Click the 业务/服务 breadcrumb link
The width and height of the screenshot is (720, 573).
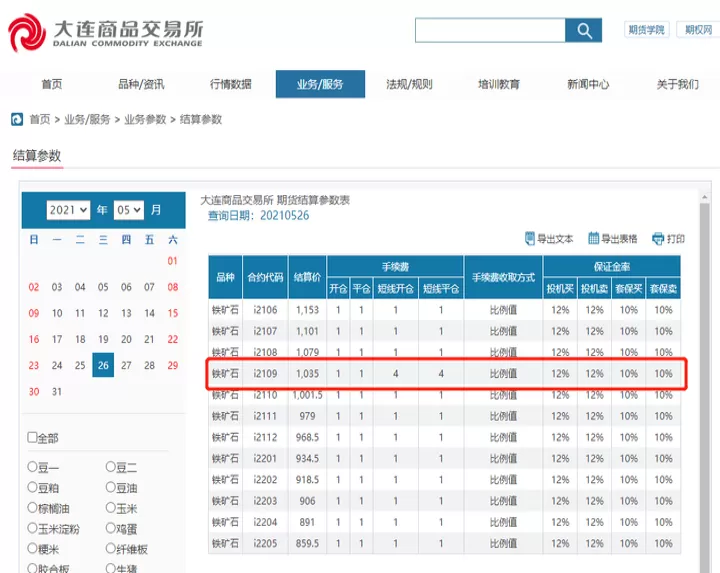point(87,119)
